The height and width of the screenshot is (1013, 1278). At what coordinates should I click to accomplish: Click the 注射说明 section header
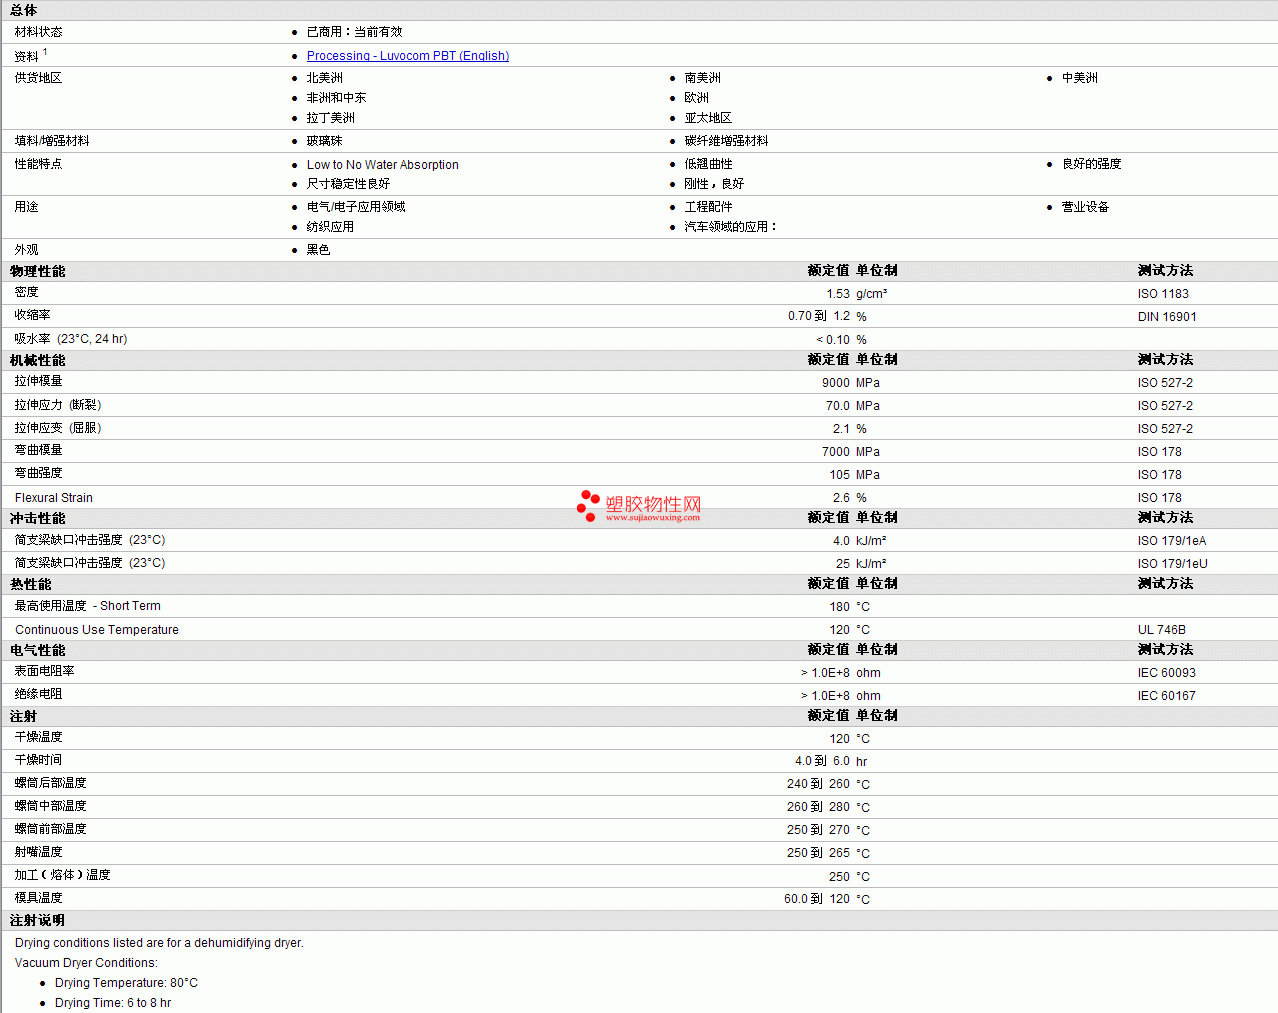pyautogui.click(x=38, y=920)
